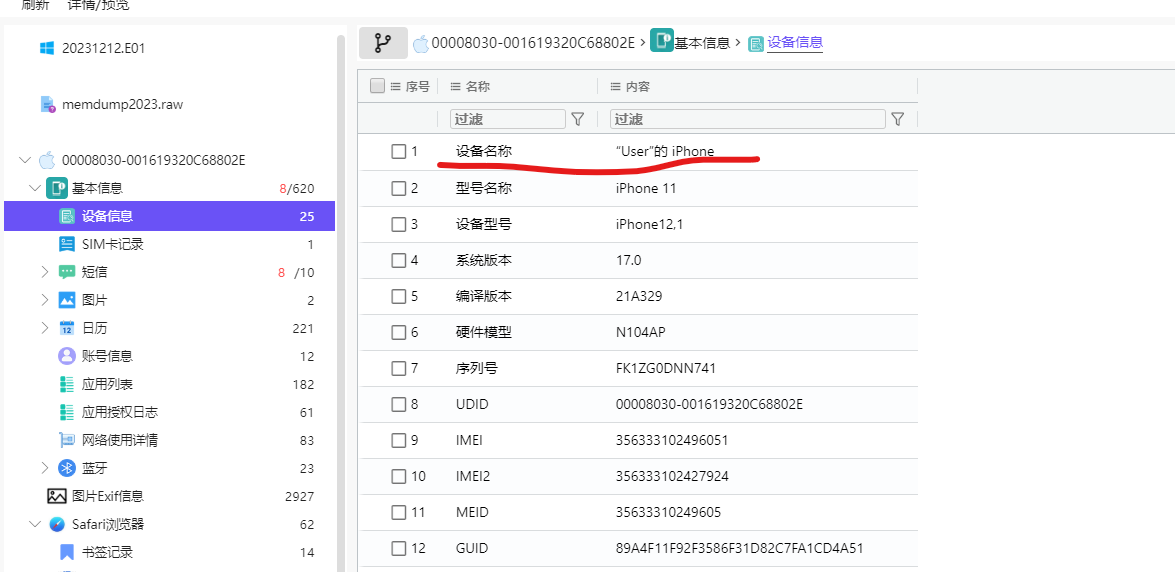Expand the 图片 tree node
The image size is (1175, 572).
click(45, 300)
